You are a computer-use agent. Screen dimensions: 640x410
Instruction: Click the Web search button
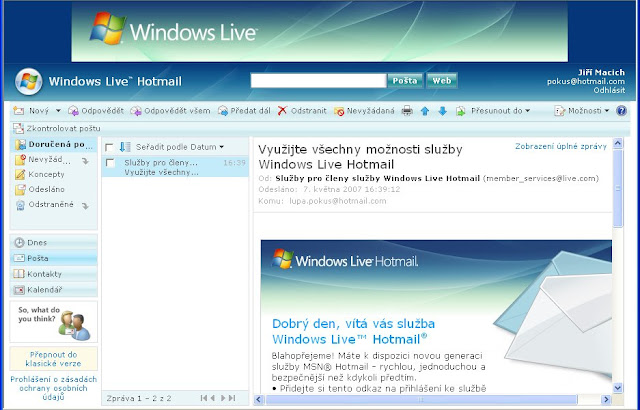tap(442, 81)
